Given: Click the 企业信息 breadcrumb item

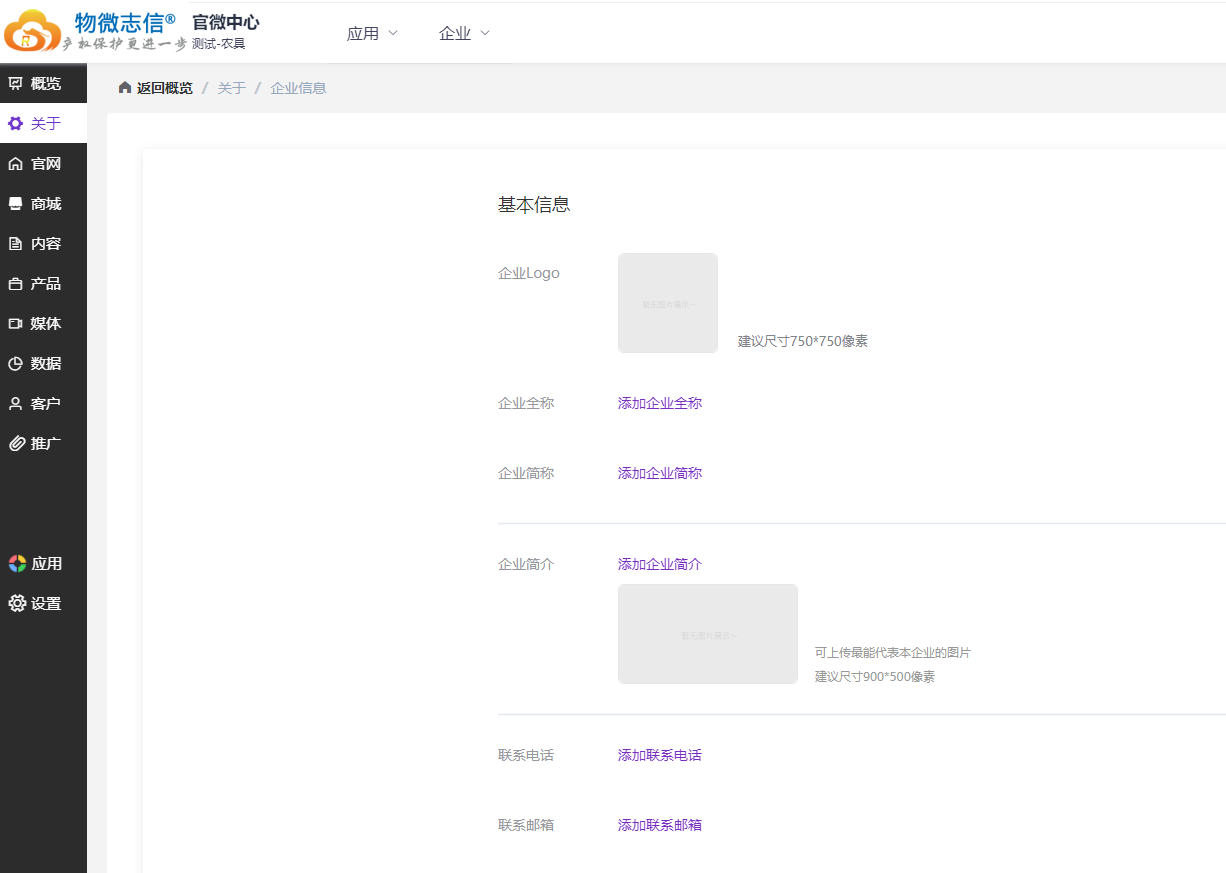Looking at the screenshot, I should [x=298, y=88].
